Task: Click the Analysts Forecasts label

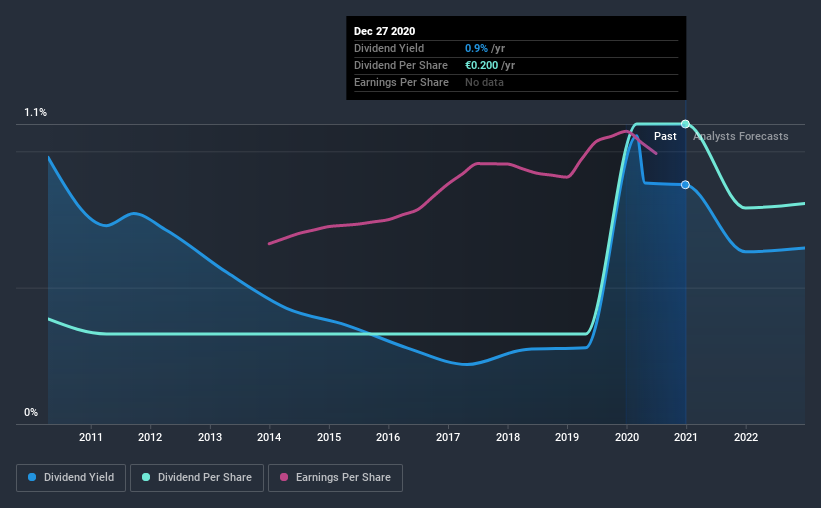Action: pyautogui.click(x=741, y=136)
